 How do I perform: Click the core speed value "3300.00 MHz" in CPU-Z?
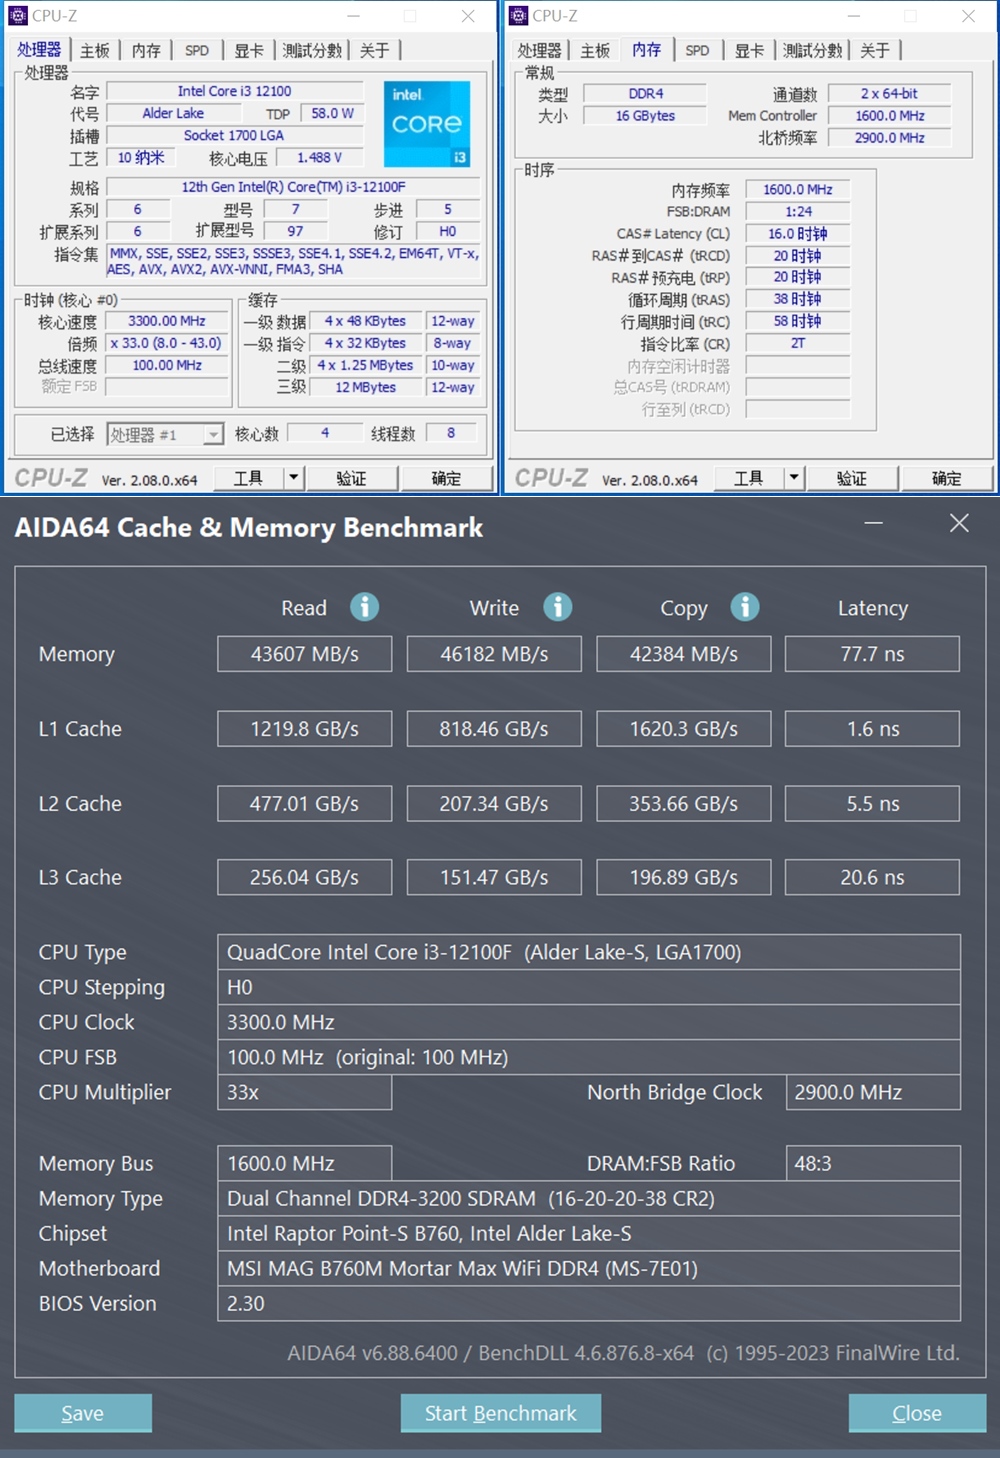167,321
